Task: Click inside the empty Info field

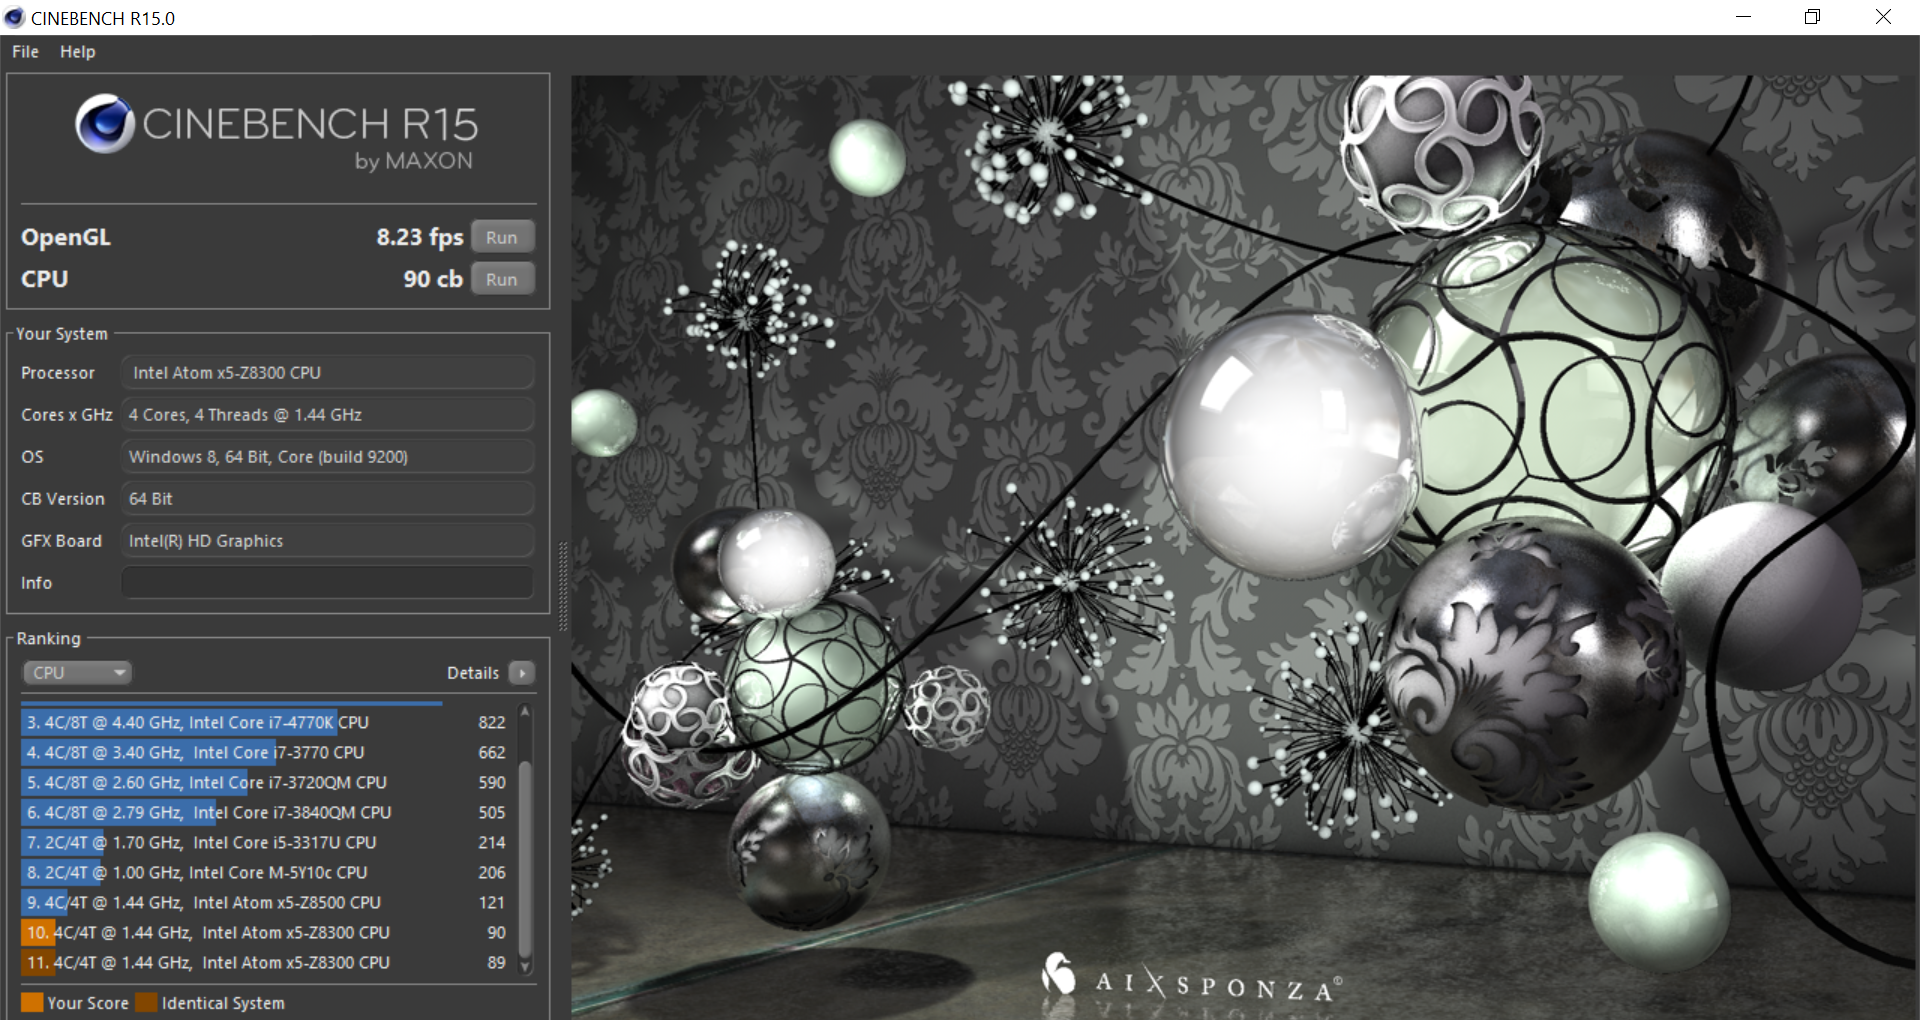Action: click(326, 582)
